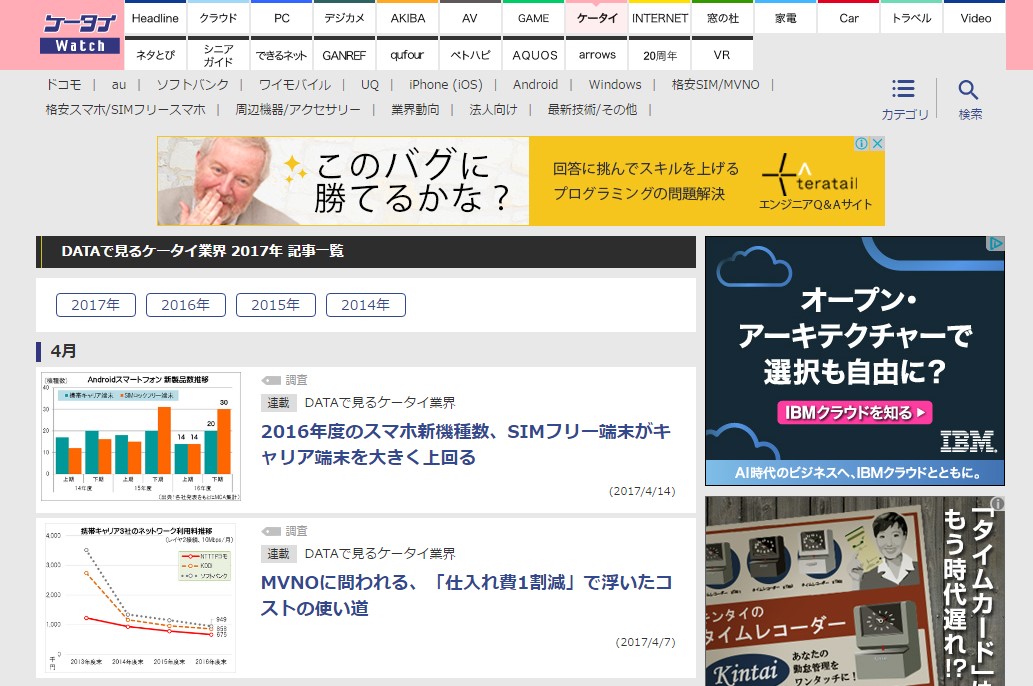
Task: Open the arrows tab
Action: point(597,55)
